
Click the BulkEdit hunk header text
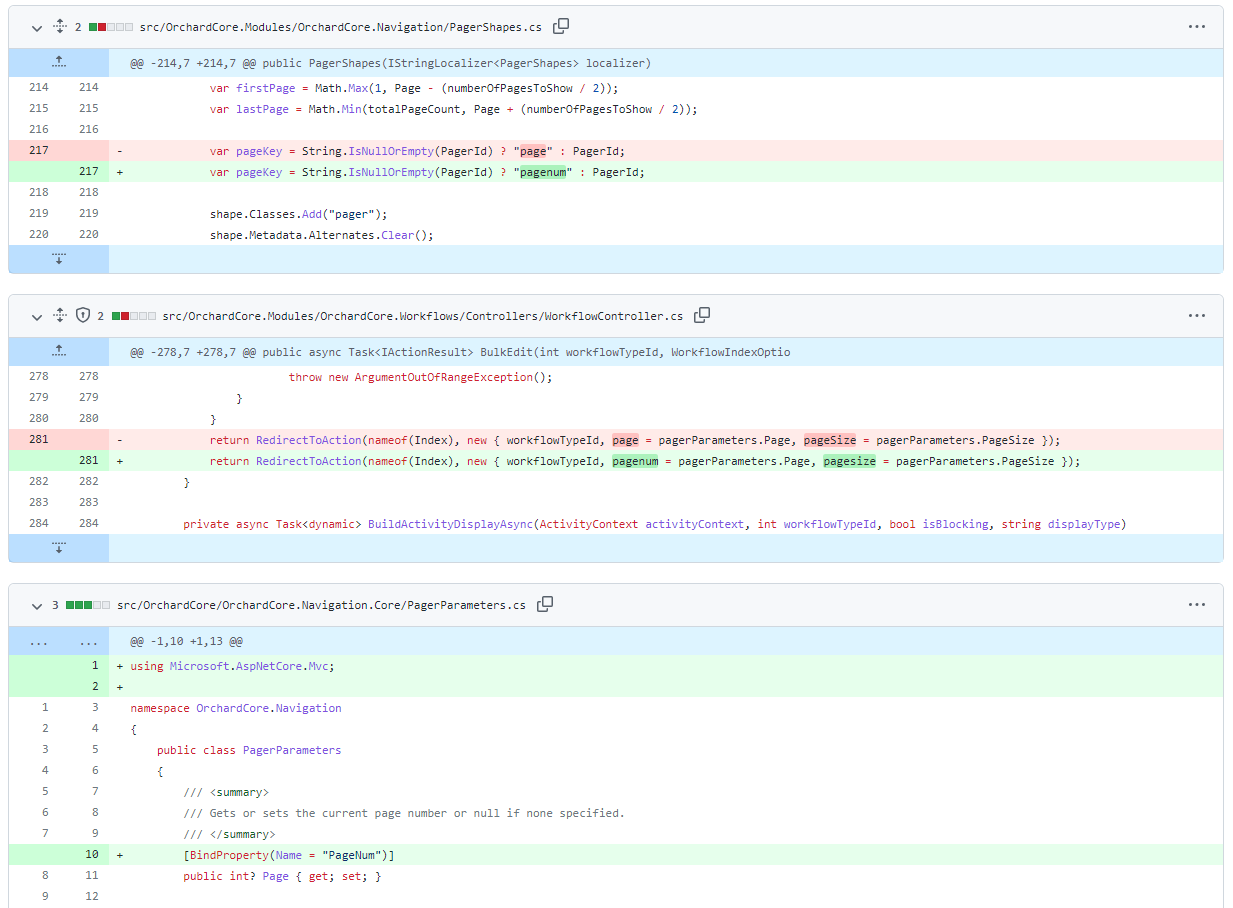(460, 352)
